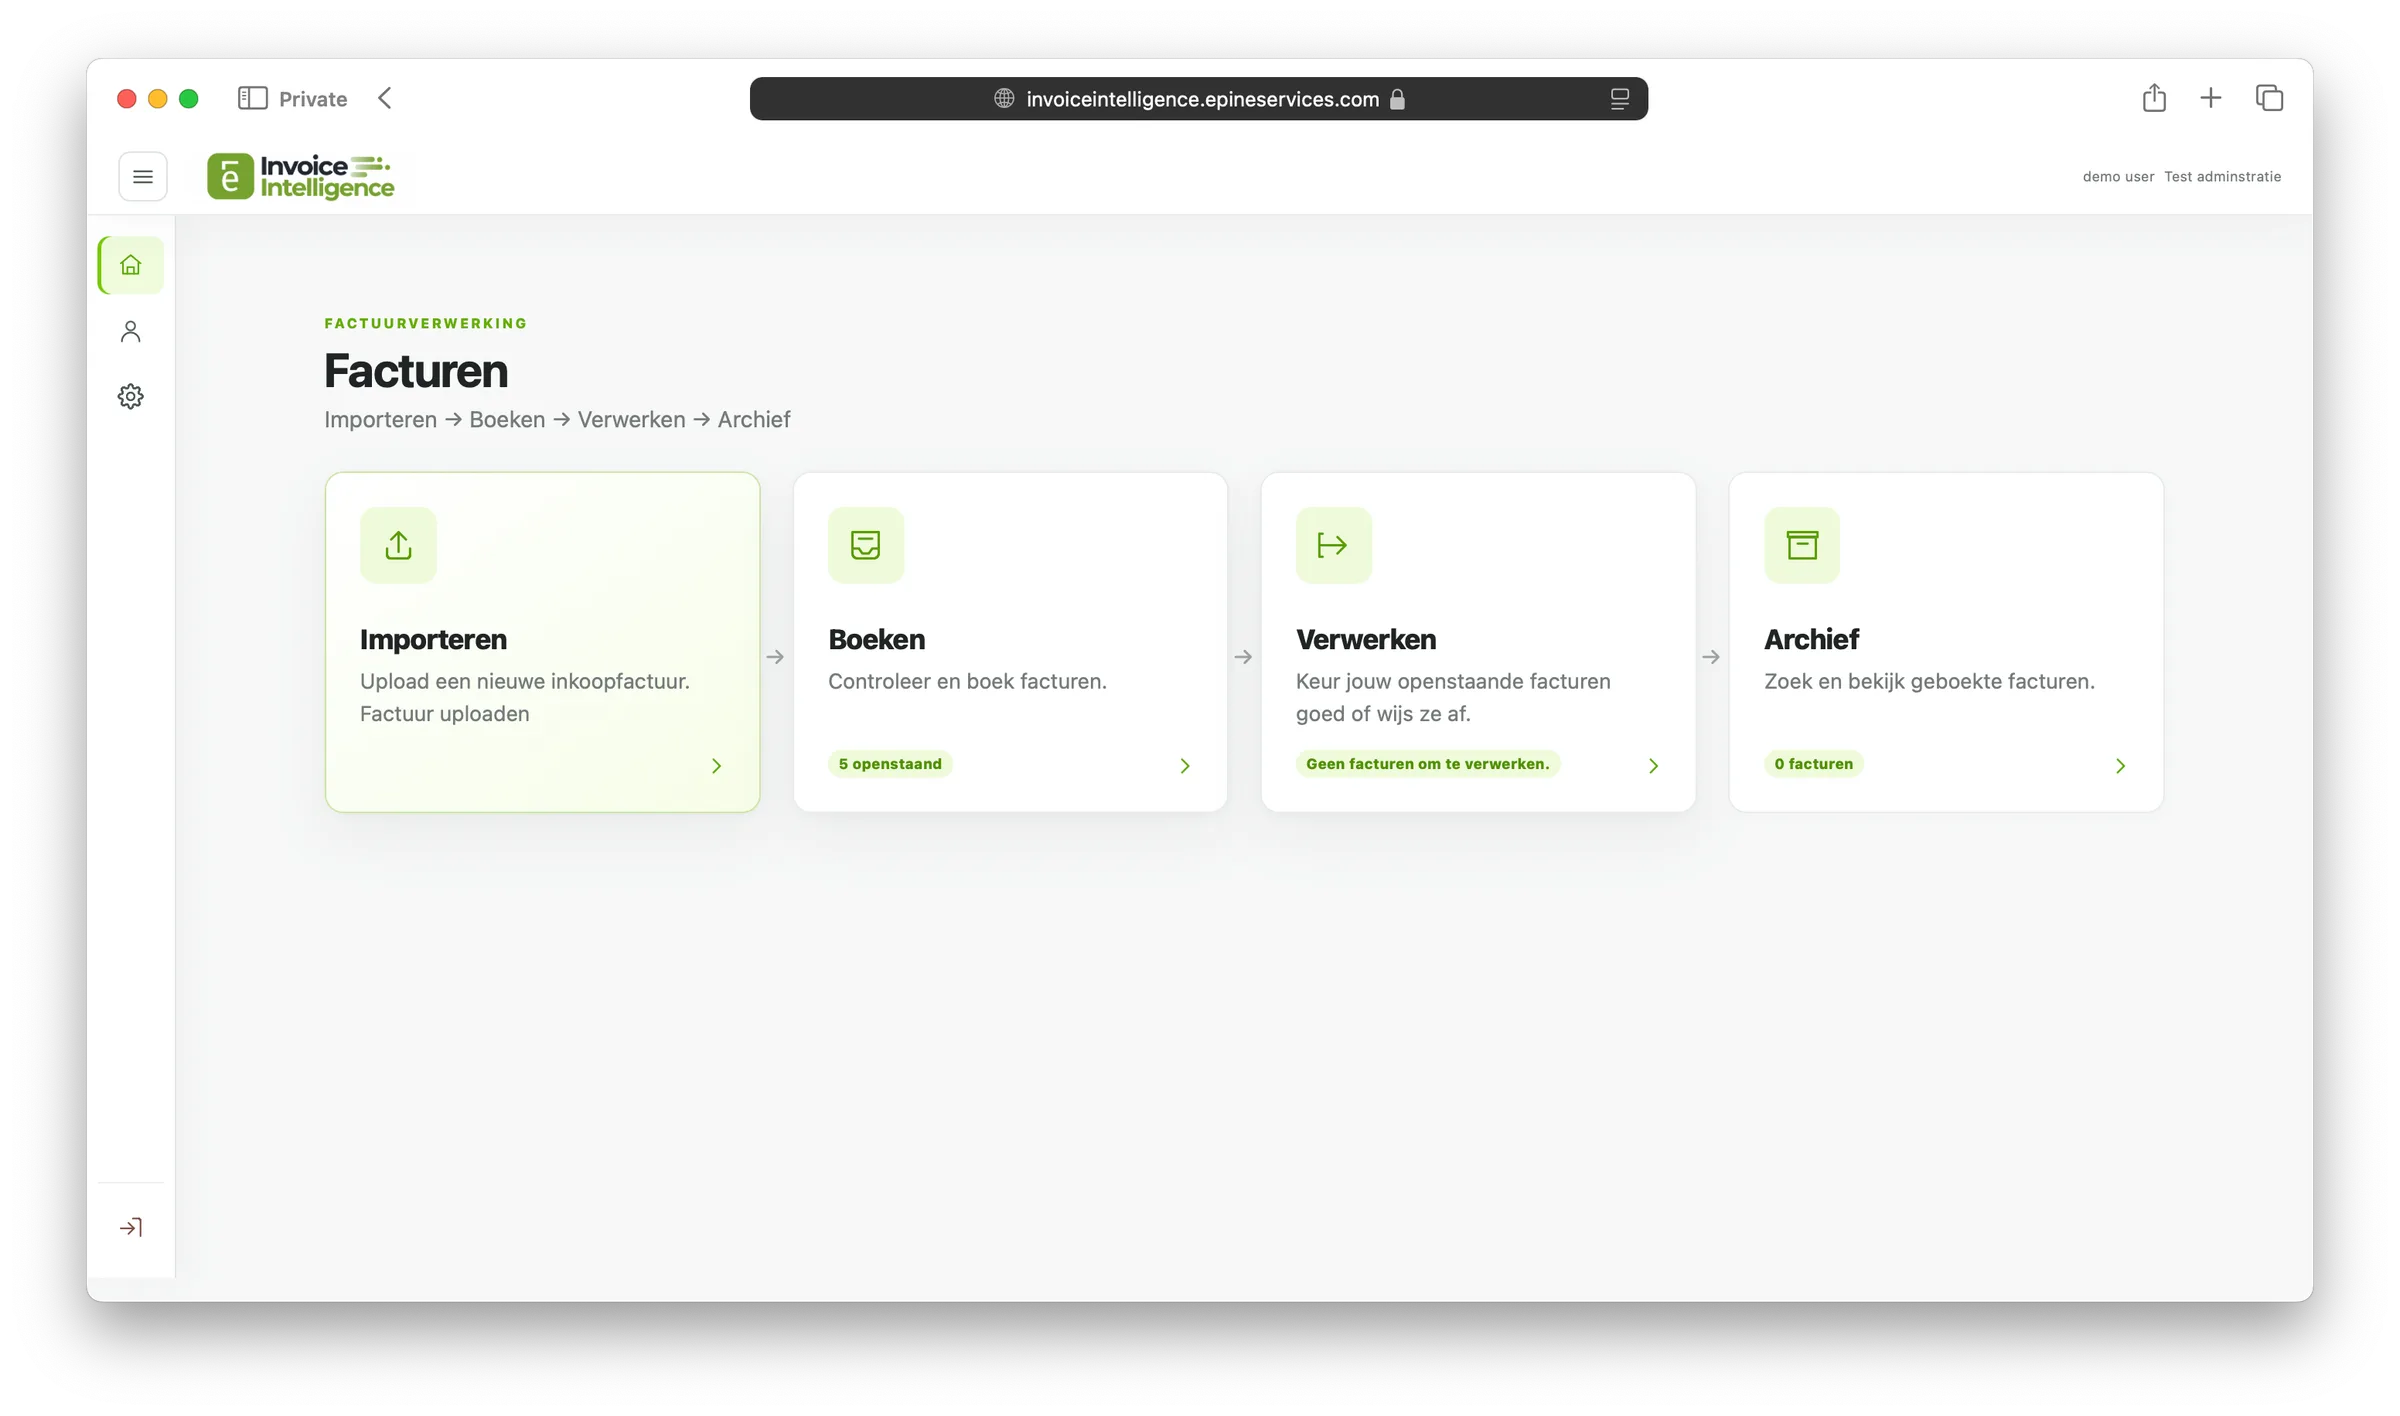Click 'Test adminstratie' in the header

(x=2223, y=177)
